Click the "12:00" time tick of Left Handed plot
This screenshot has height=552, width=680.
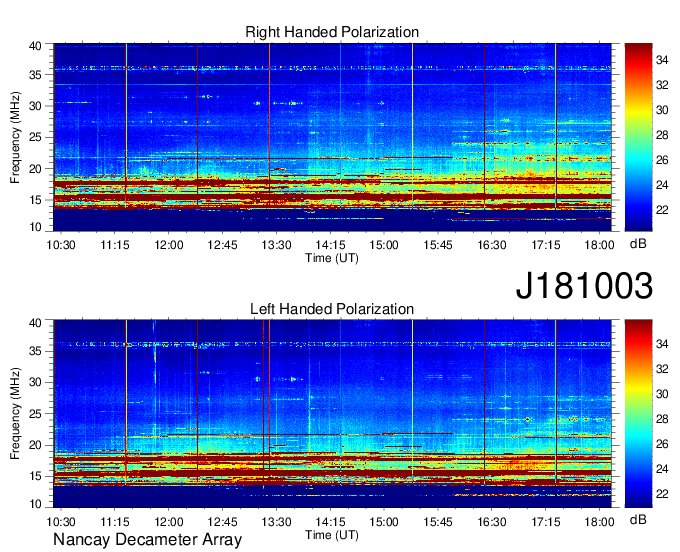(169, 522)
